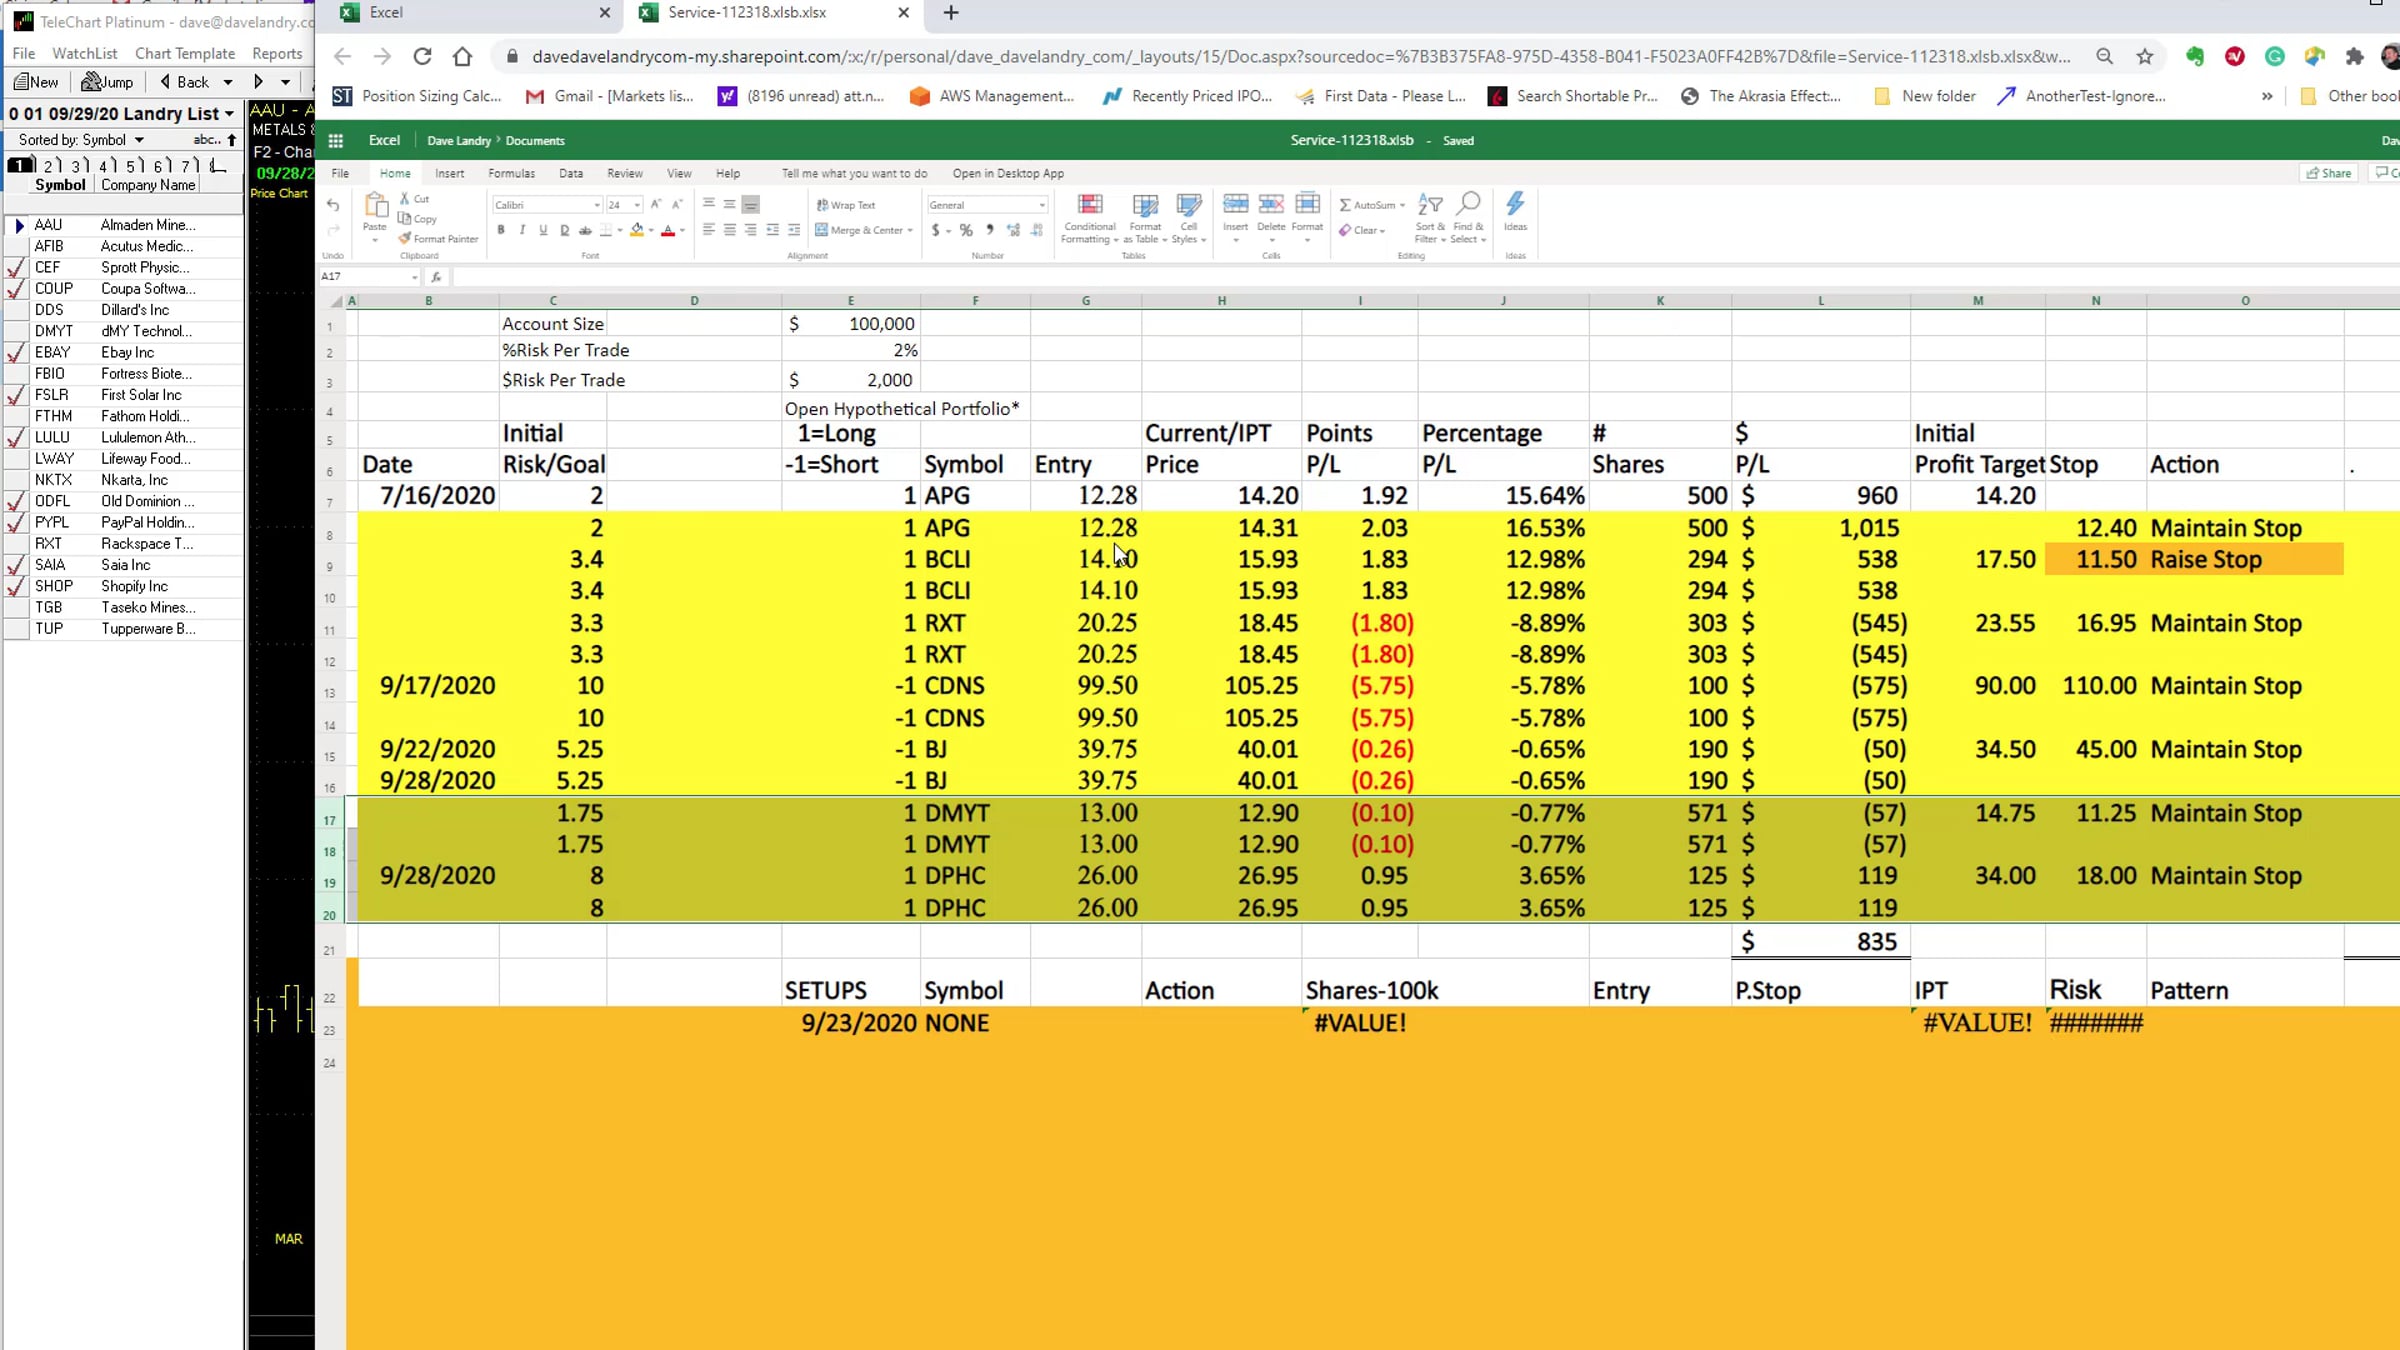The height and width of the screenshot is (1350, 2400).
Task: Center align text horizontally
Action: pos(729,230)
